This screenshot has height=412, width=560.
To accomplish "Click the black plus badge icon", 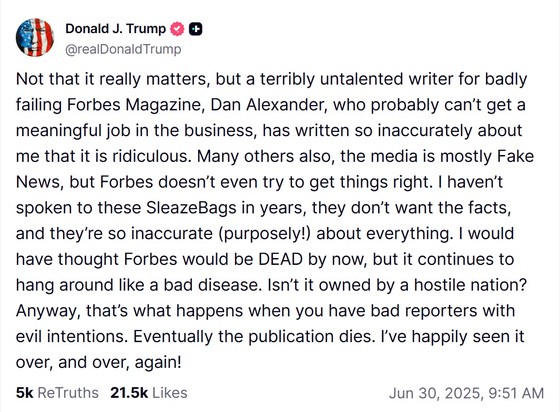I will [x=195, y=29].
